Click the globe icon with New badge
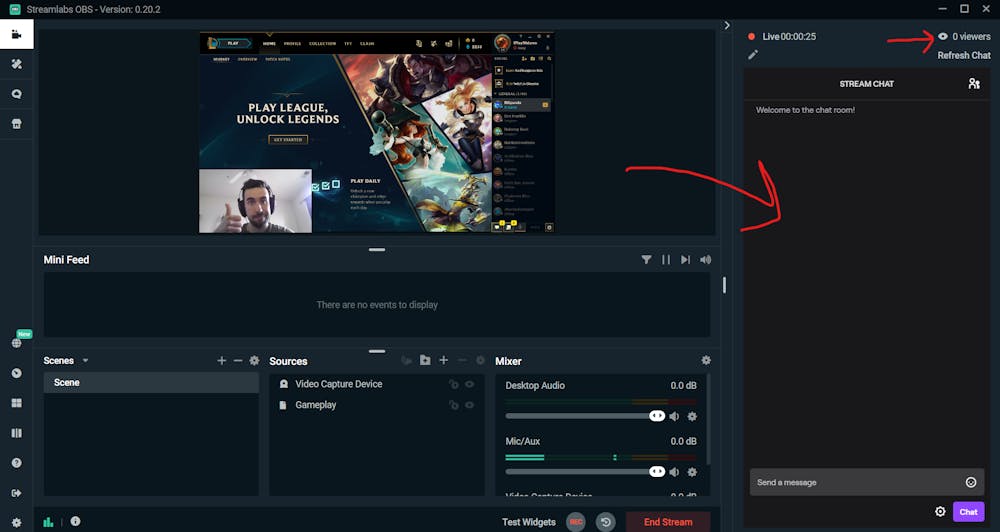 (17, 343)
